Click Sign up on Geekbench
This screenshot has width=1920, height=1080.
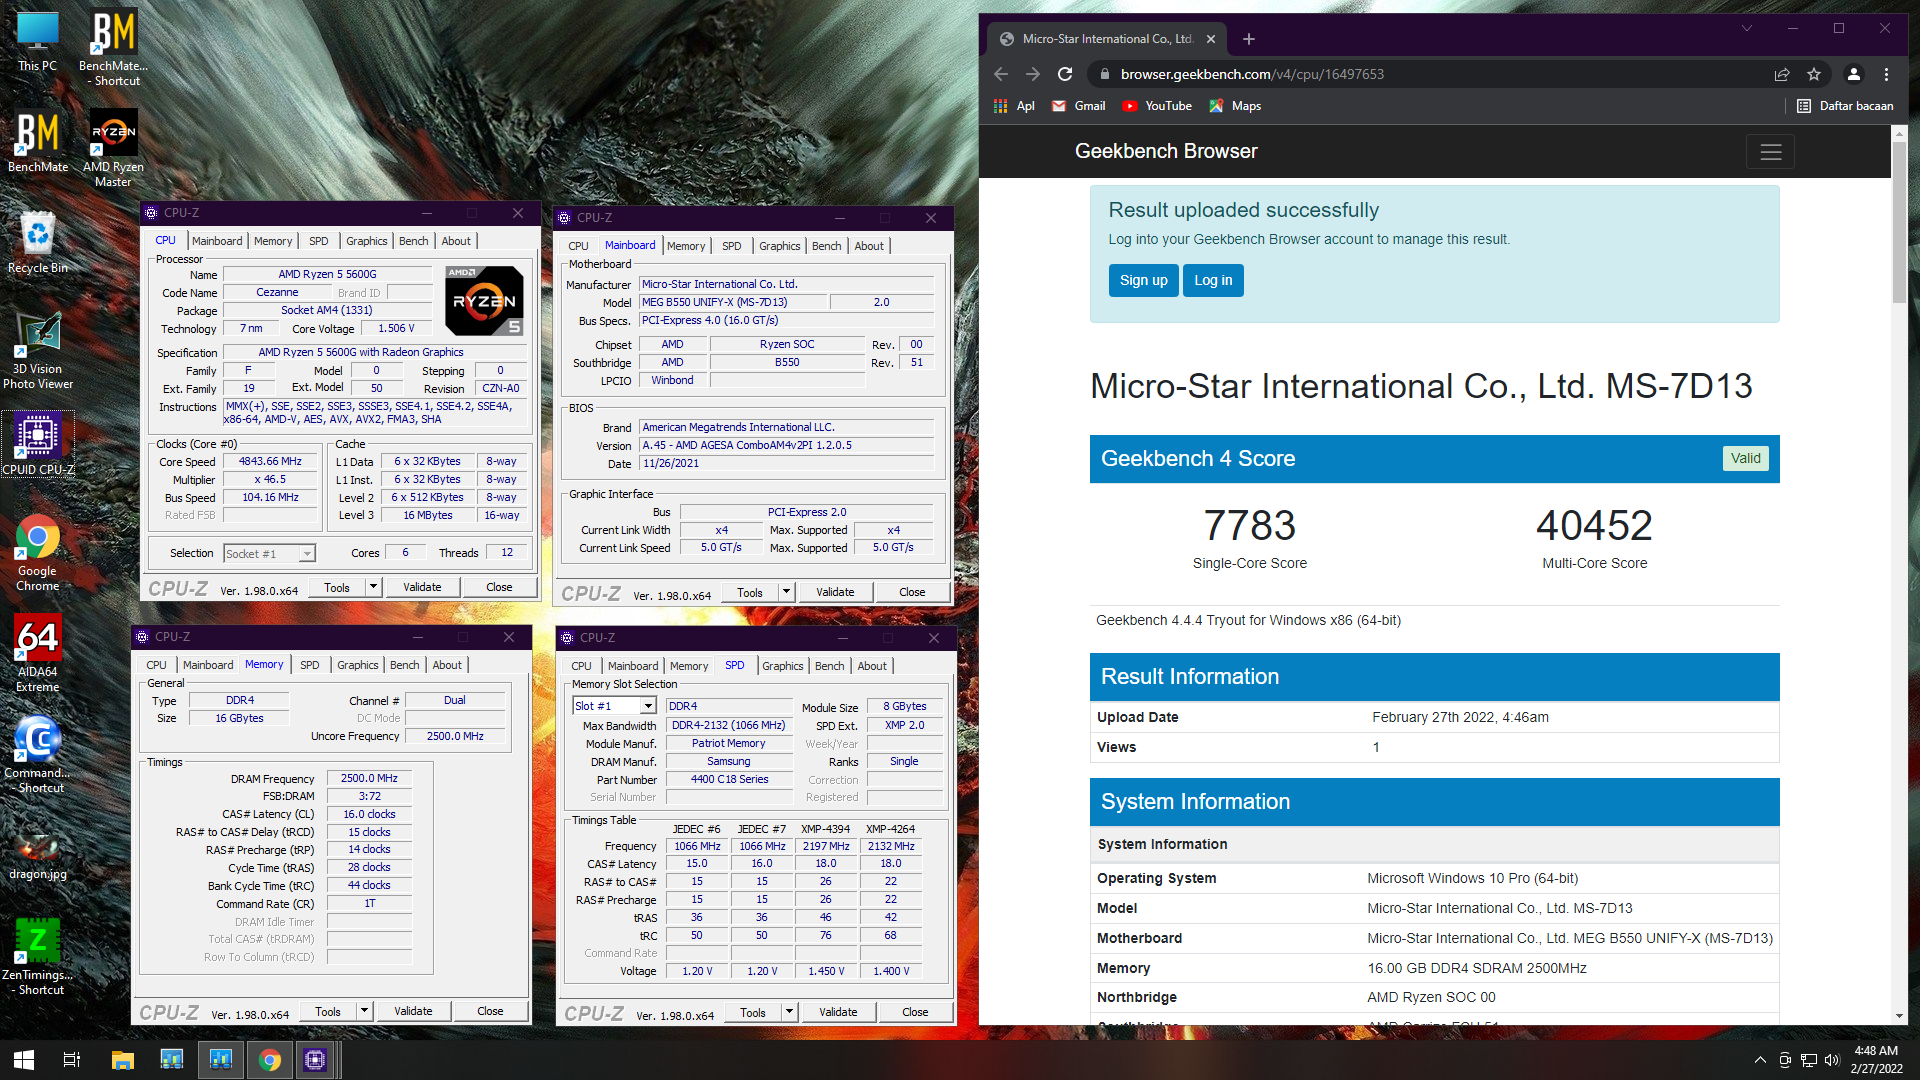pos(1143,280)
